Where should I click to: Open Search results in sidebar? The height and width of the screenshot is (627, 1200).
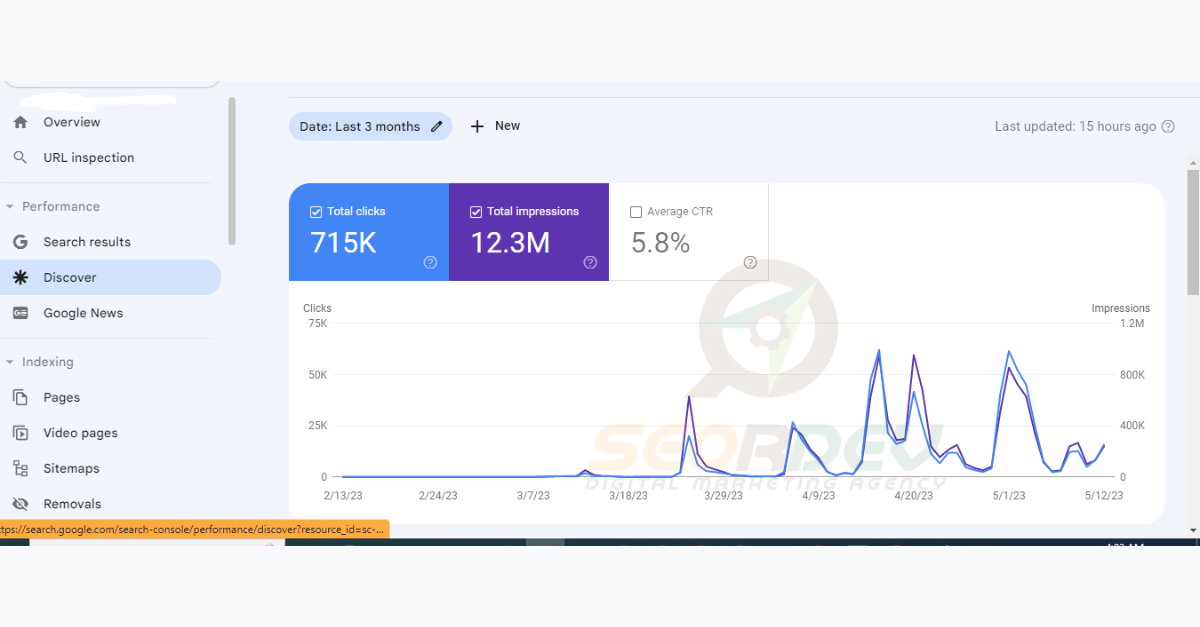[86, 242]
